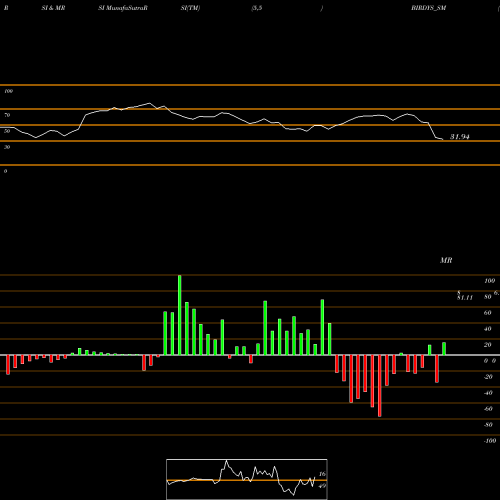Click the SI & MR header text
This screenshot has width=500, height=500.
(x=53, y=8)
